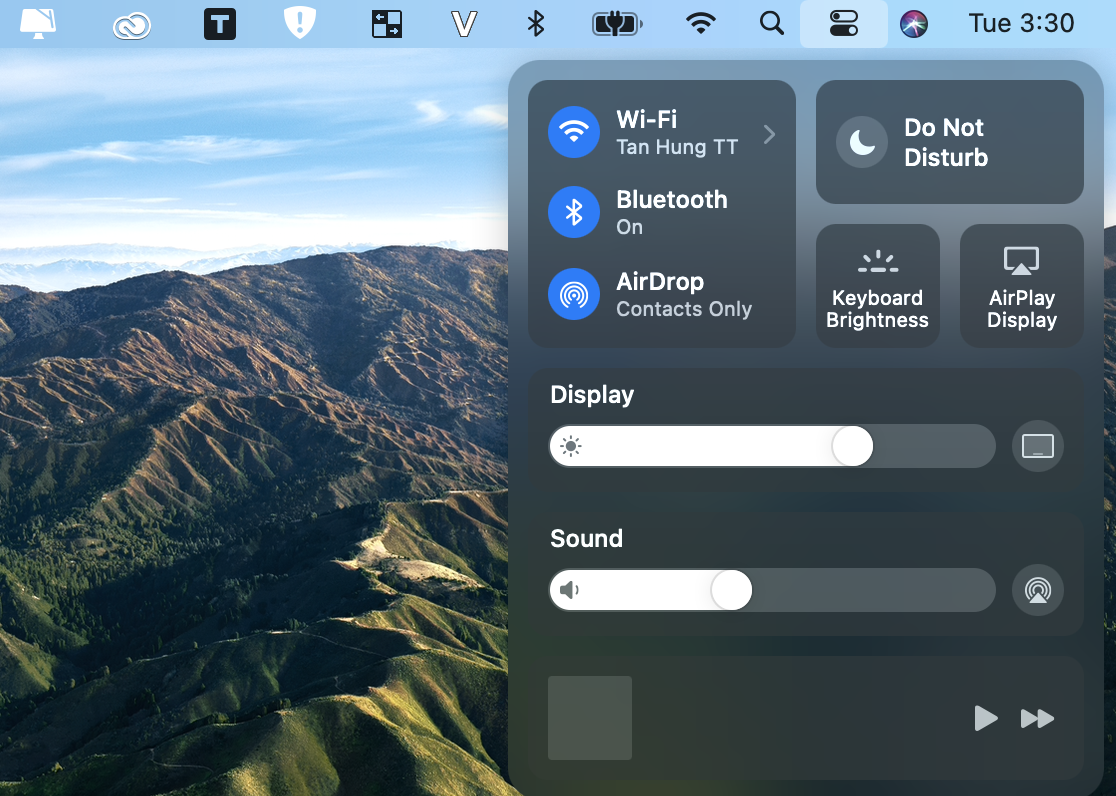Open Wi-Fi settings via blue Wi-Fi icon

click(573, 132)
